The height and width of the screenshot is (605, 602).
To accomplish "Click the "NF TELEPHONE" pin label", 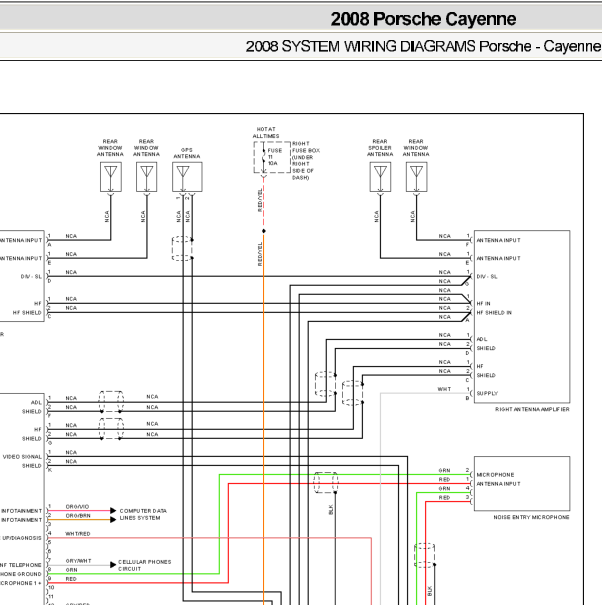I will pos(21,565).
